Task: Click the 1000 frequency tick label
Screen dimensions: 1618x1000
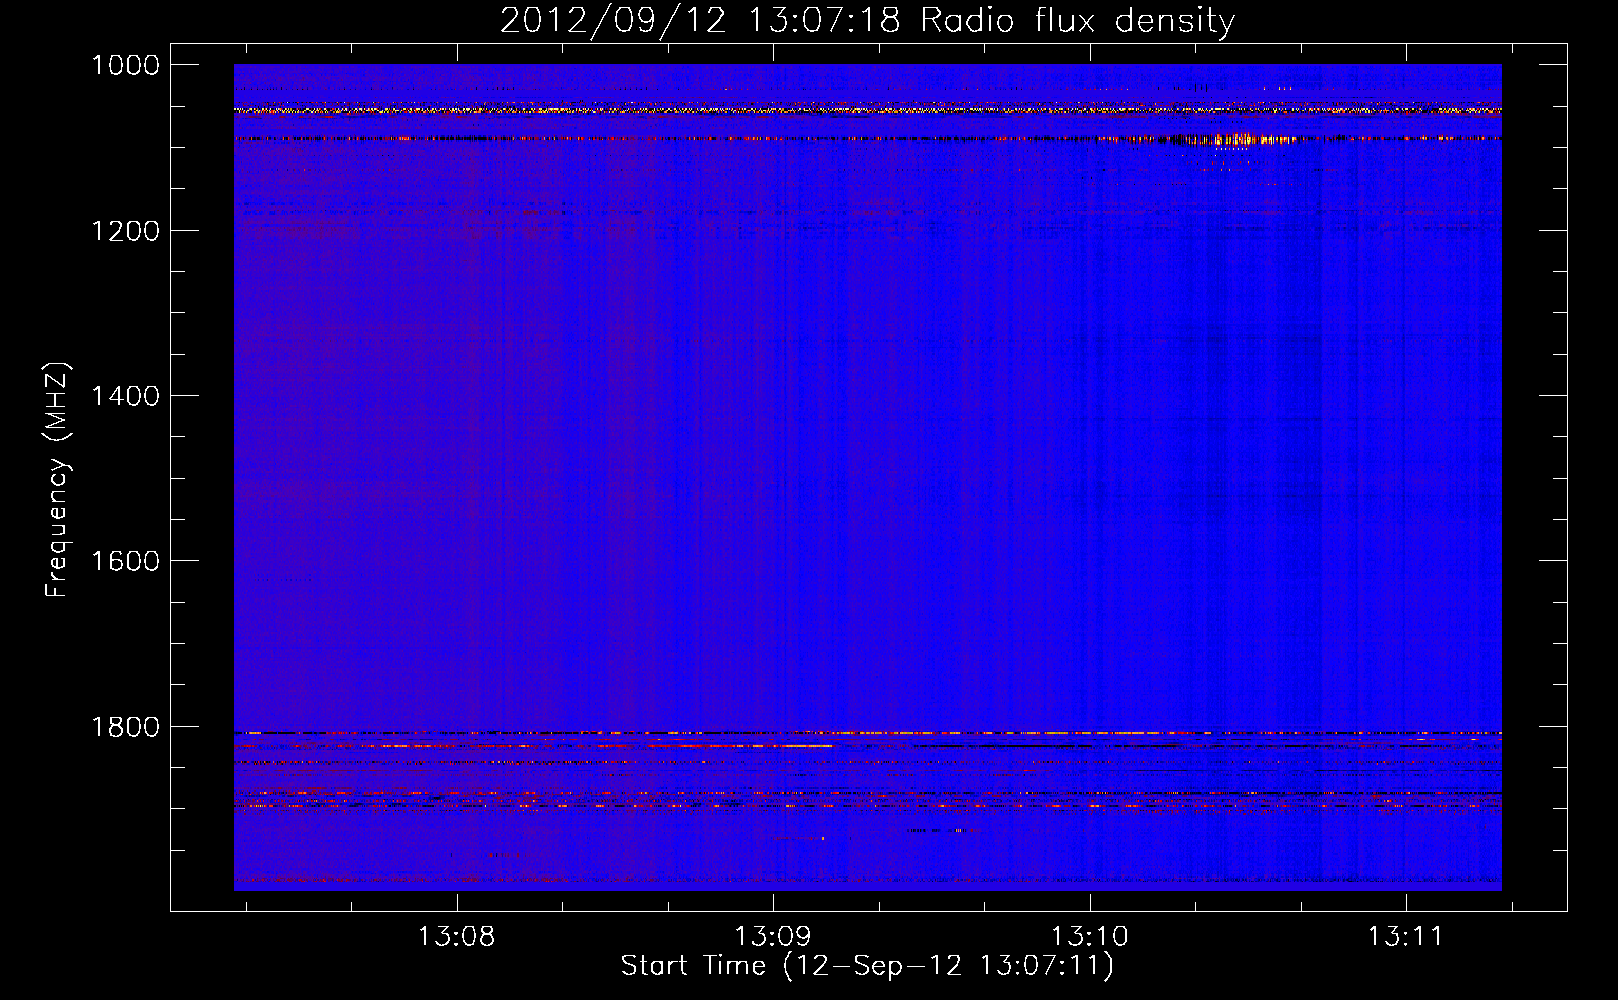Action: pos(126,65)
